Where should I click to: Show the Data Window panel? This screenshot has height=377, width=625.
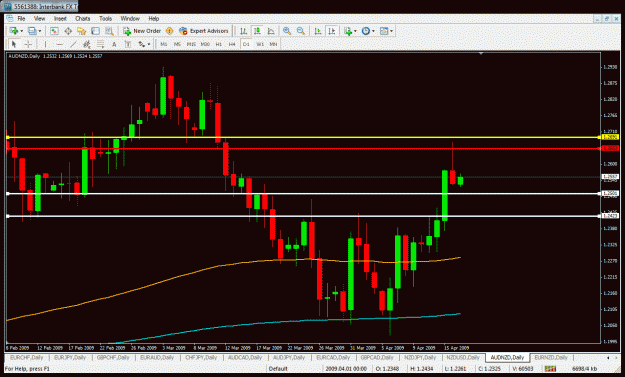tap(68, 31)
